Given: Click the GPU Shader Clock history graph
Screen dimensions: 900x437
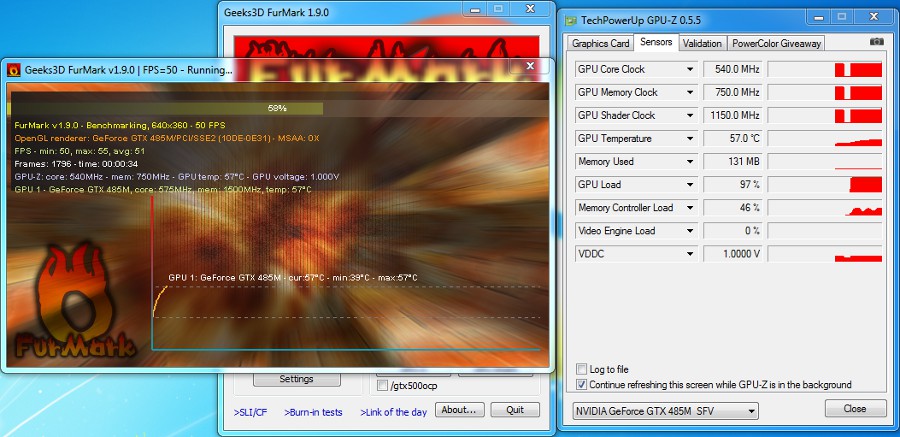Looking at the screenshot, I should (825, 115).
